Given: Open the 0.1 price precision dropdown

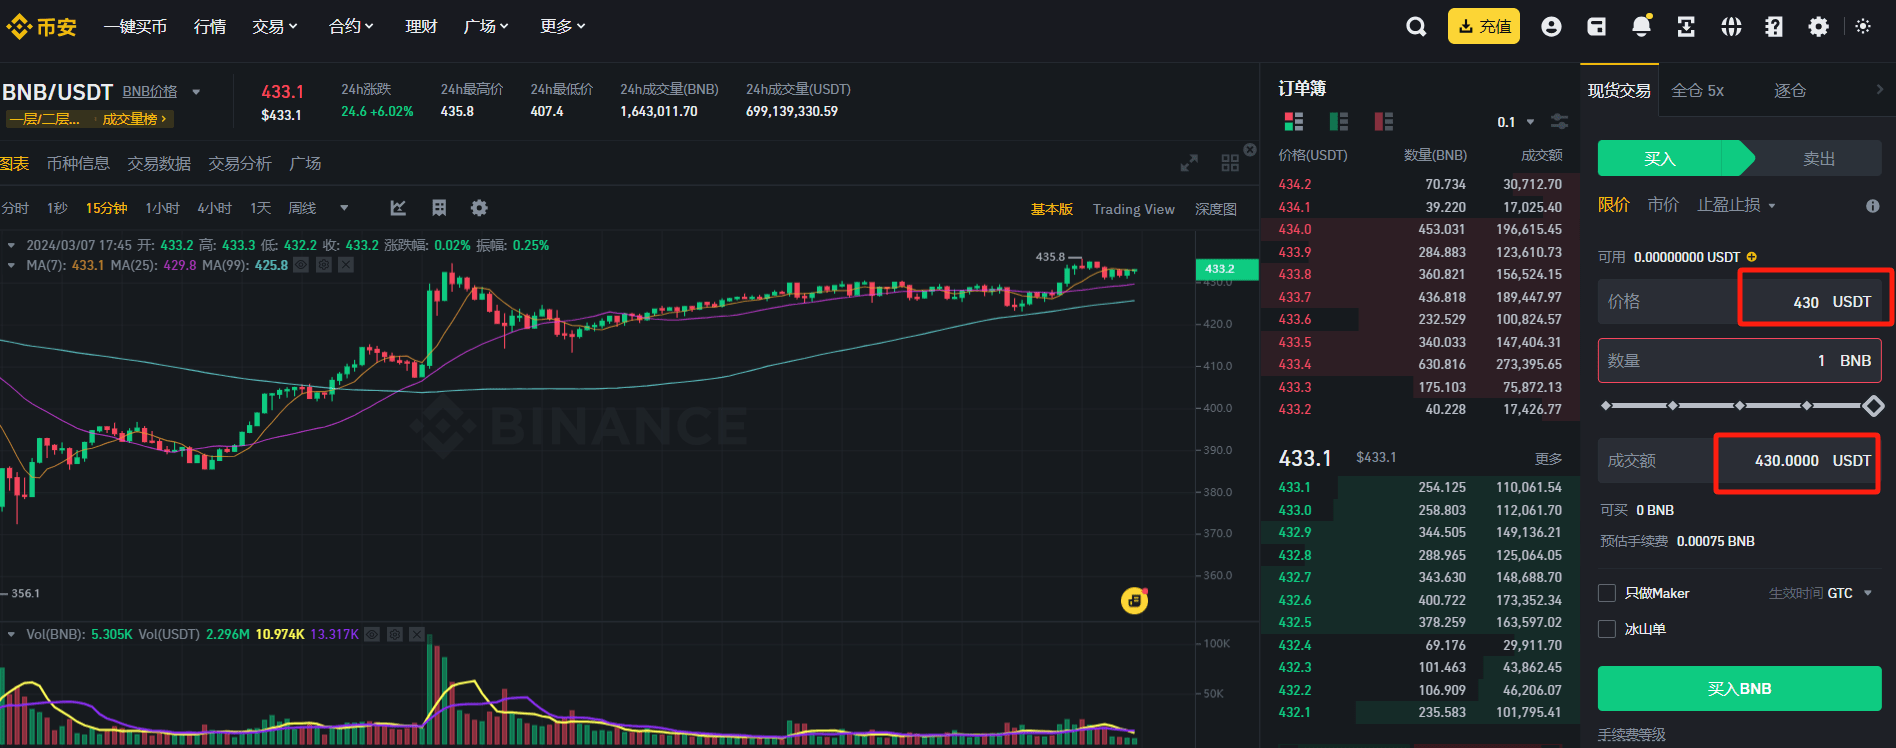Looking at the screenshot, I should pyautogui.click(x=1515, y=122).
